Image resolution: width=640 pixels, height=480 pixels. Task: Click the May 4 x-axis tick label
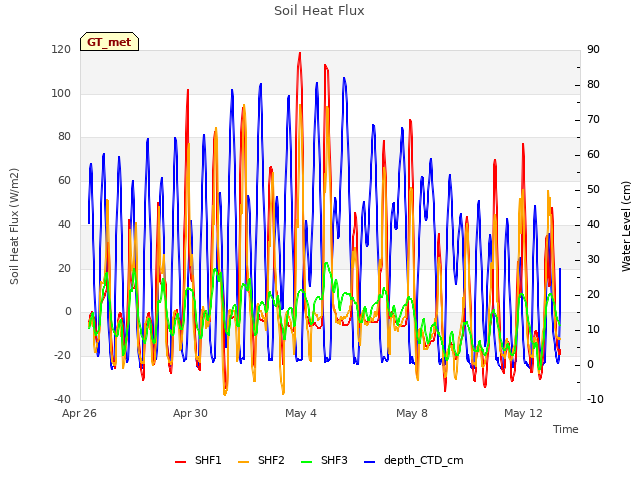(x=301, y=413)
